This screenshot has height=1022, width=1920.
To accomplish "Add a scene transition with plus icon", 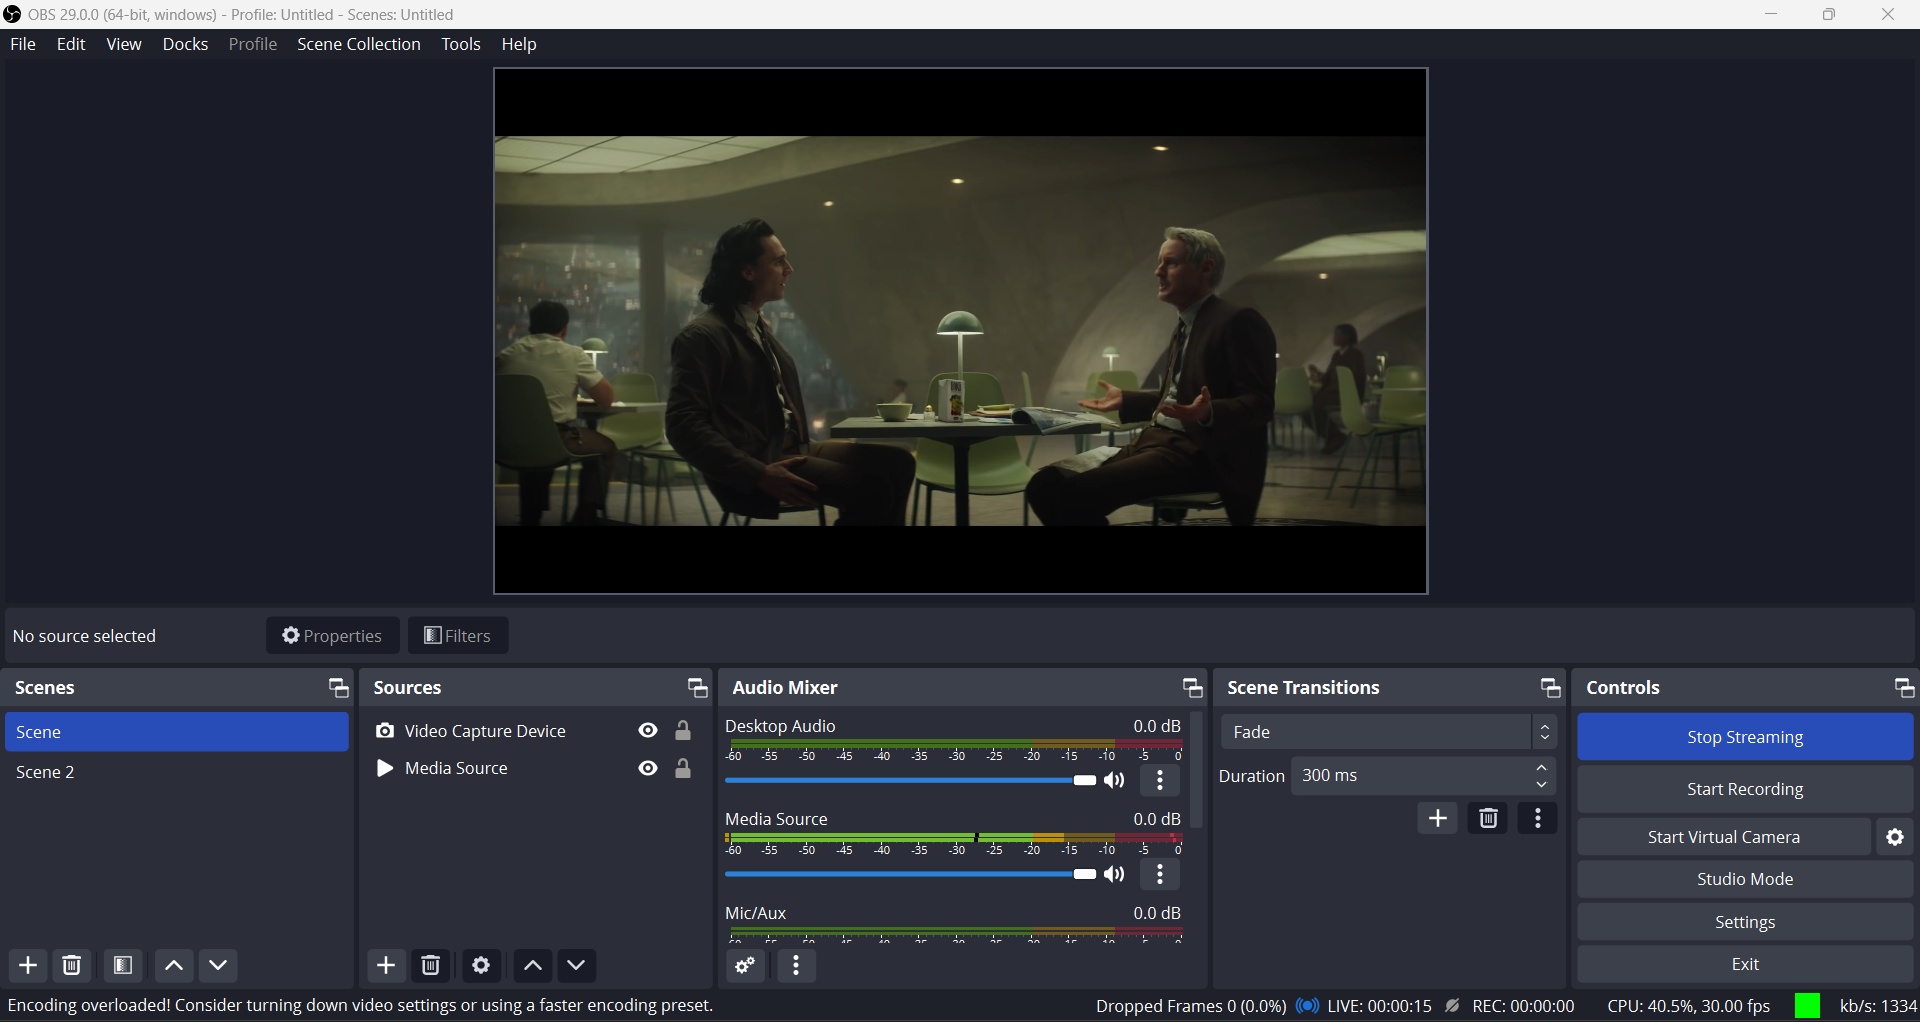I will pos(1438,818).
